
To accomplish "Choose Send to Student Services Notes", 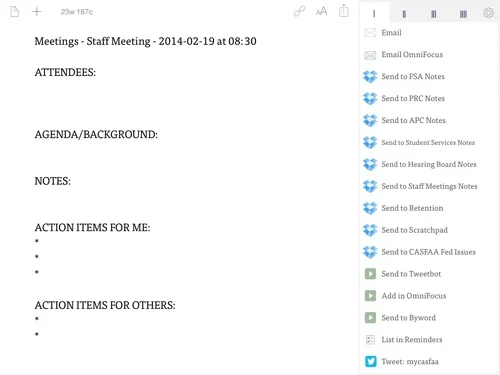I will [x=428, y=142].
